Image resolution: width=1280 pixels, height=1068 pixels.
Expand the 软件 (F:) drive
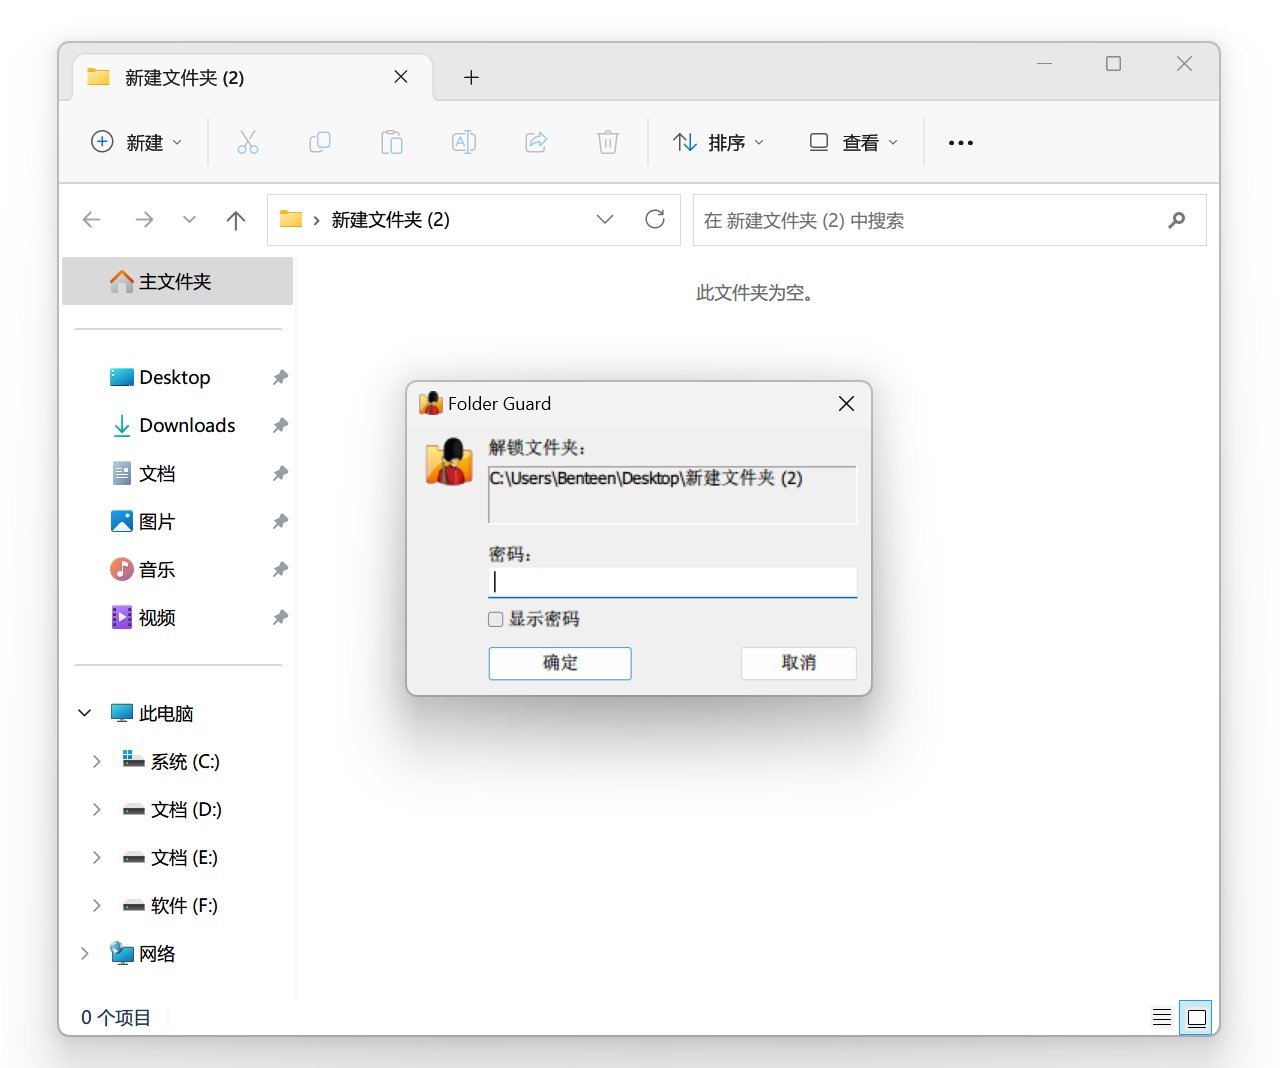97,905
